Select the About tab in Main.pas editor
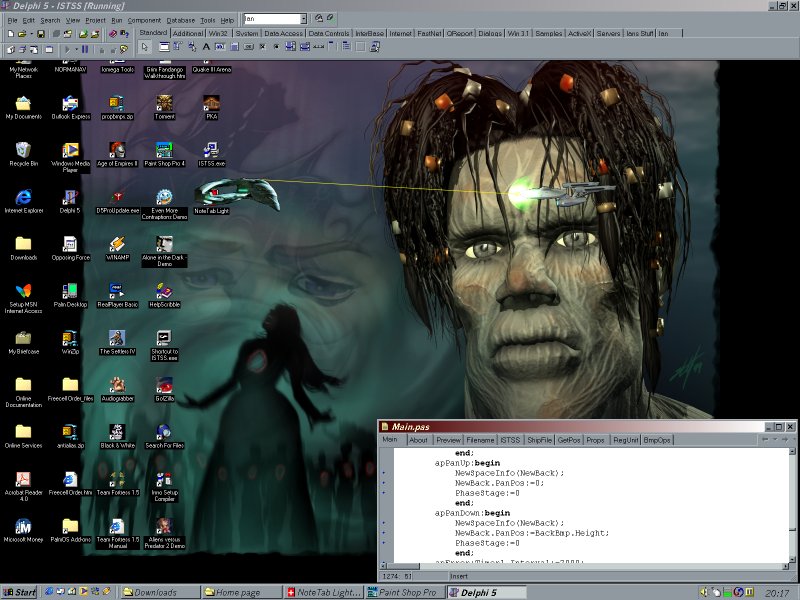The height and width of the screenshot is (600, 800). pos(418,440)
